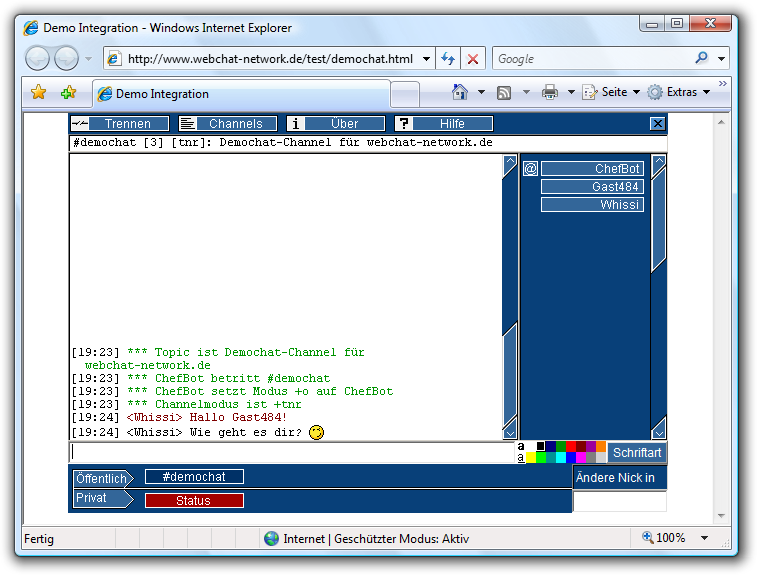This screenshot has height=575, width=757.
Task: Open the Extras tools menu
Action: click(x=679, y=92)
